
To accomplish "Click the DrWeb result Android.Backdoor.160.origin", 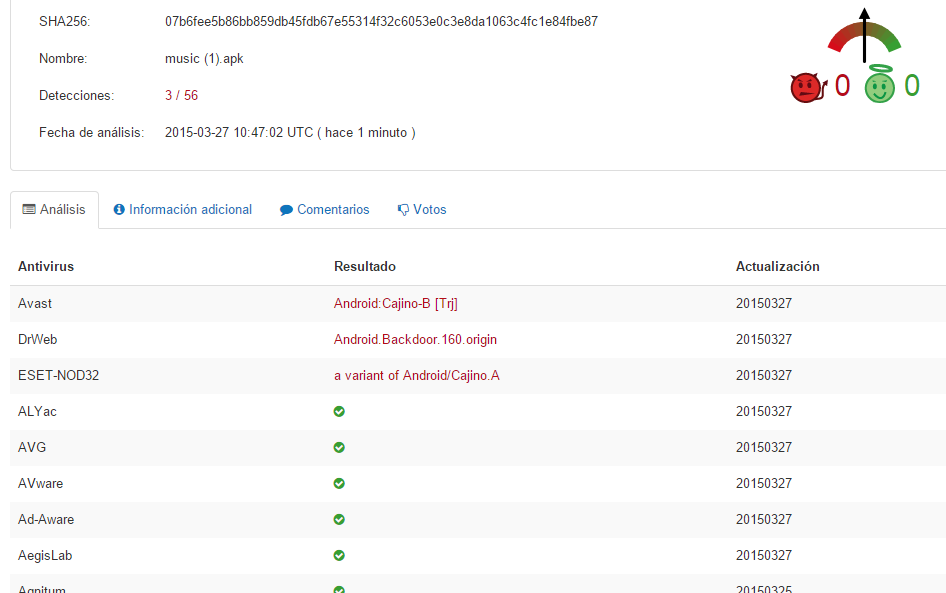I will 415,339.
